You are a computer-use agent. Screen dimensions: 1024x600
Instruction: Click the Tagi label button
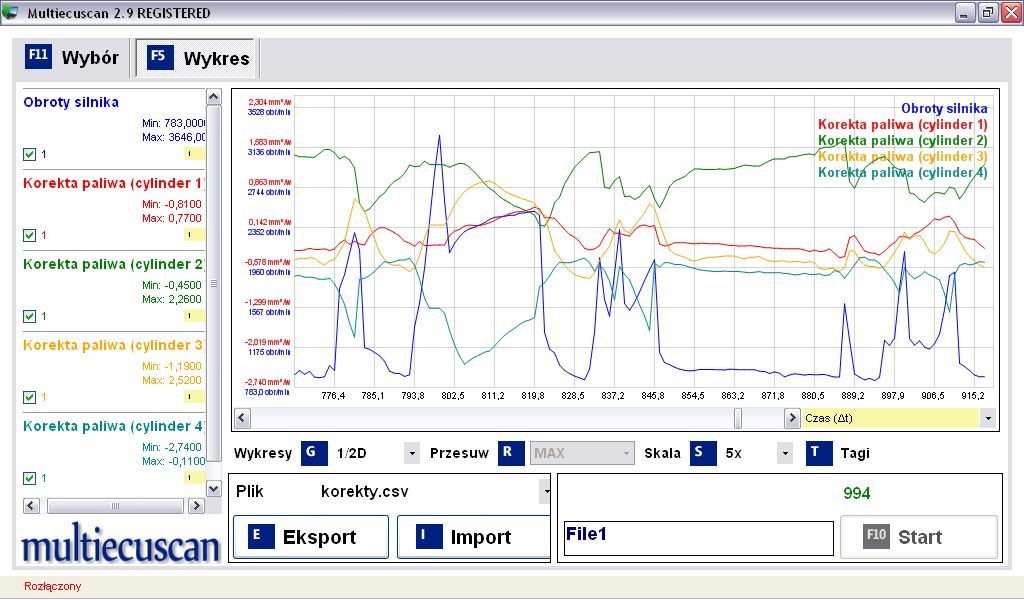tap(855, 453)
